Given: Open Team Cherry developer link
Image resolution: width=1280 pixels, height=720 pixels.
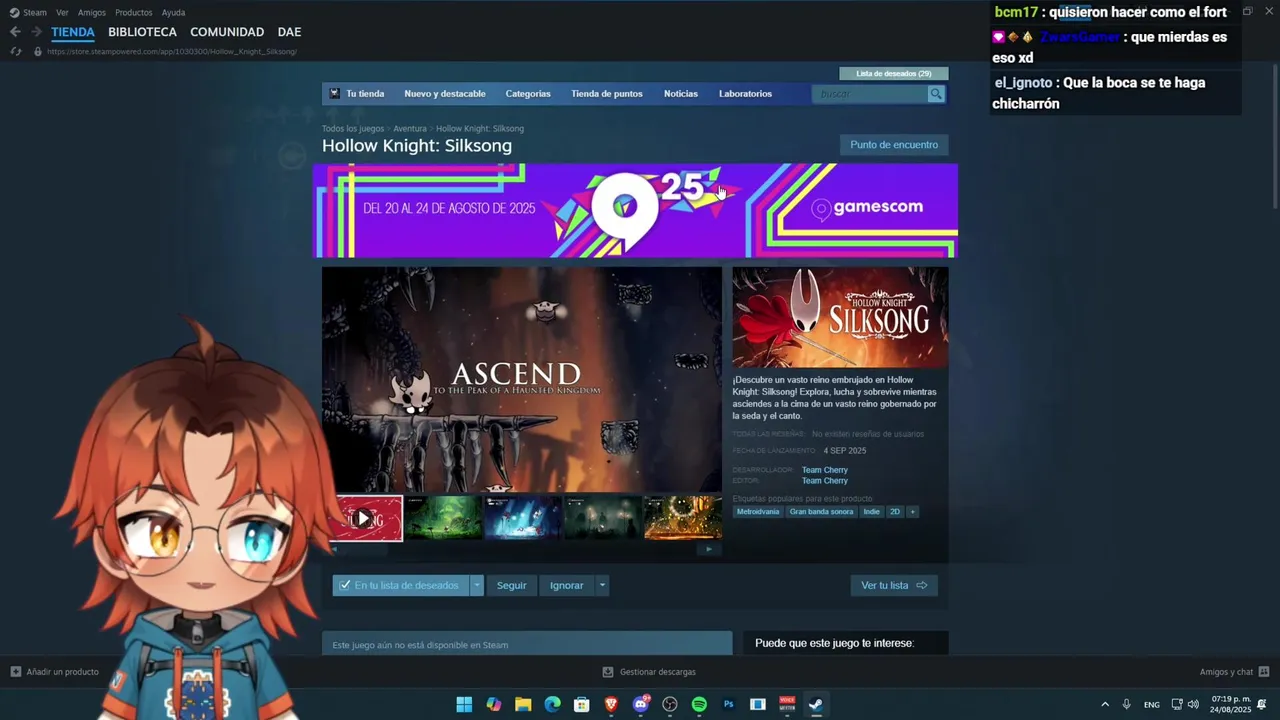Looking at the screenshot, I should (x=825, y=470).
